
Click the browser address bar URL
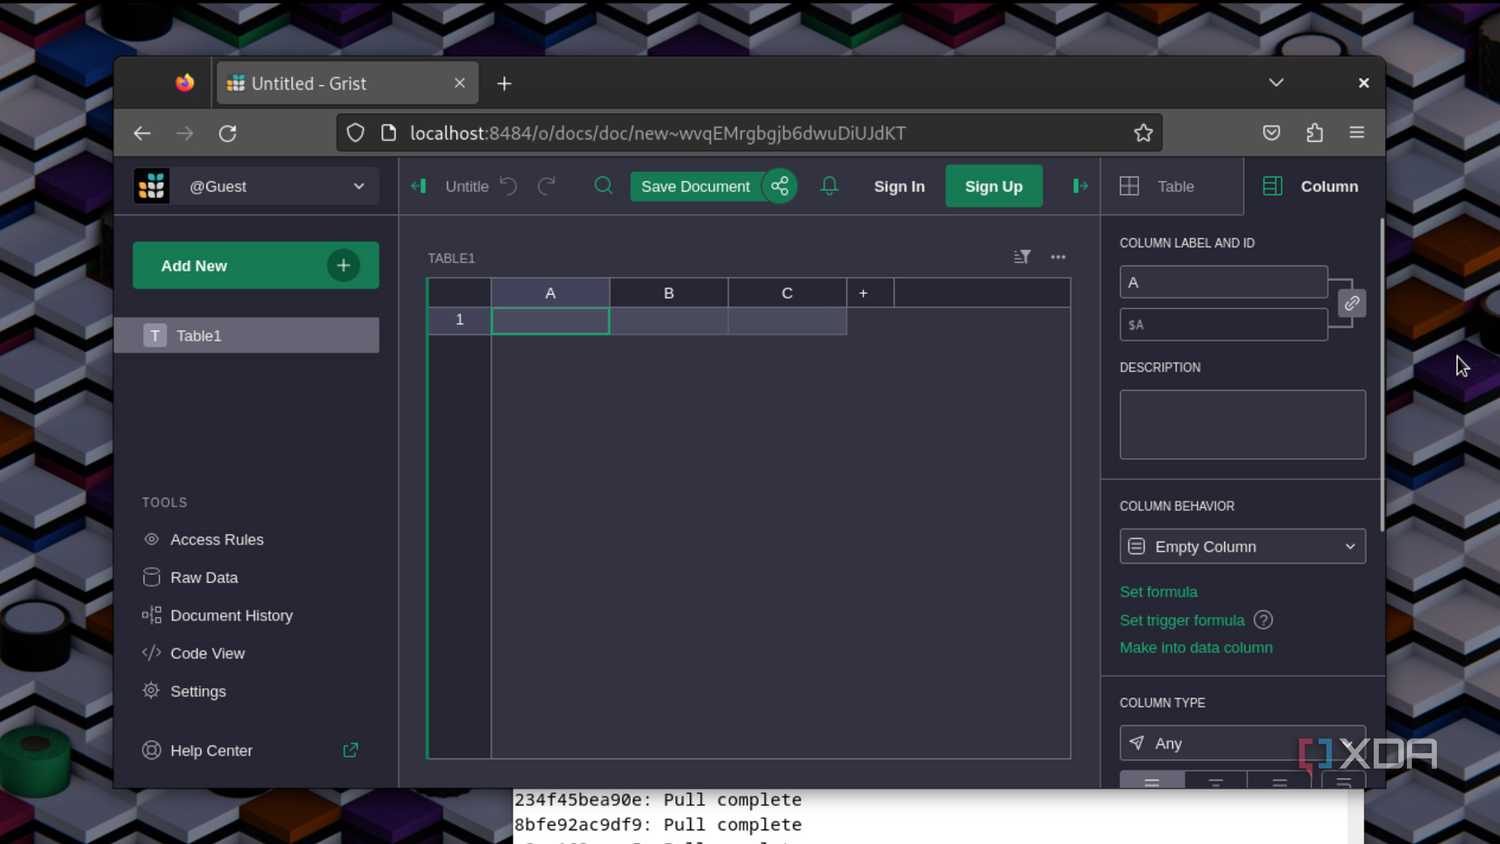pyautogui.click(x=658, y=133)
